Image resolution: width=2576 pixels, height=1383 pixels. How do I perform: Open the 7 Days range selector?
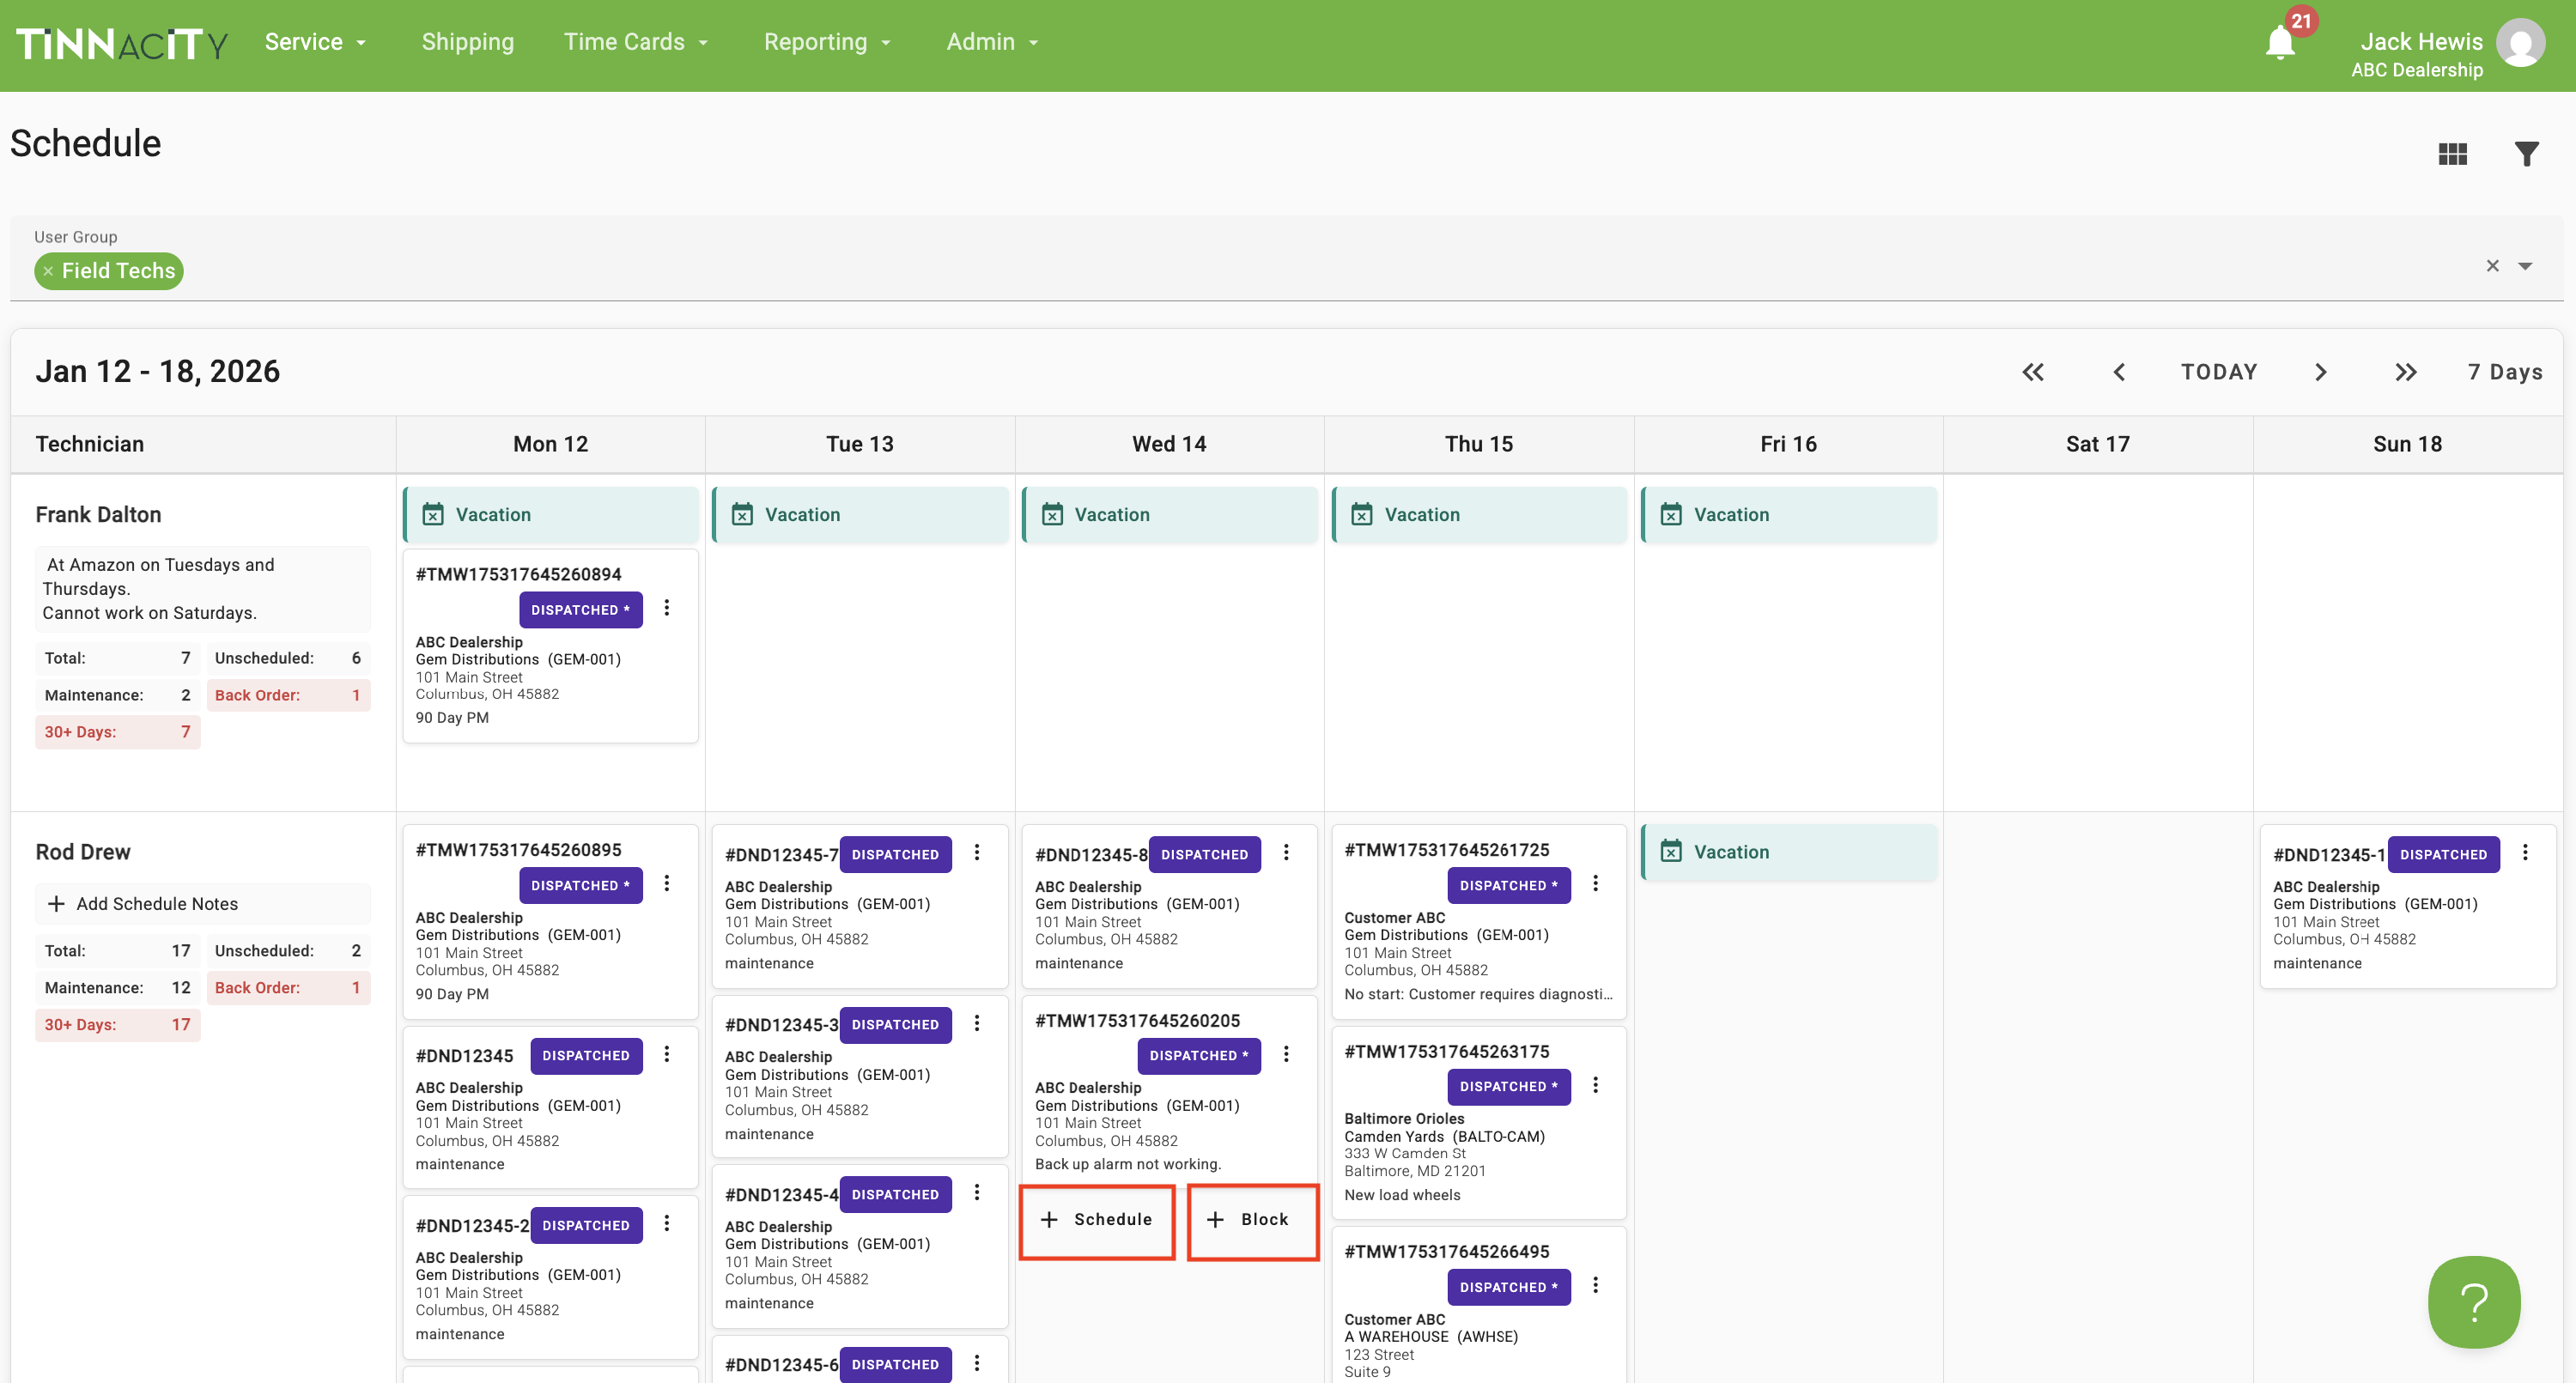tap(2504, 372)
